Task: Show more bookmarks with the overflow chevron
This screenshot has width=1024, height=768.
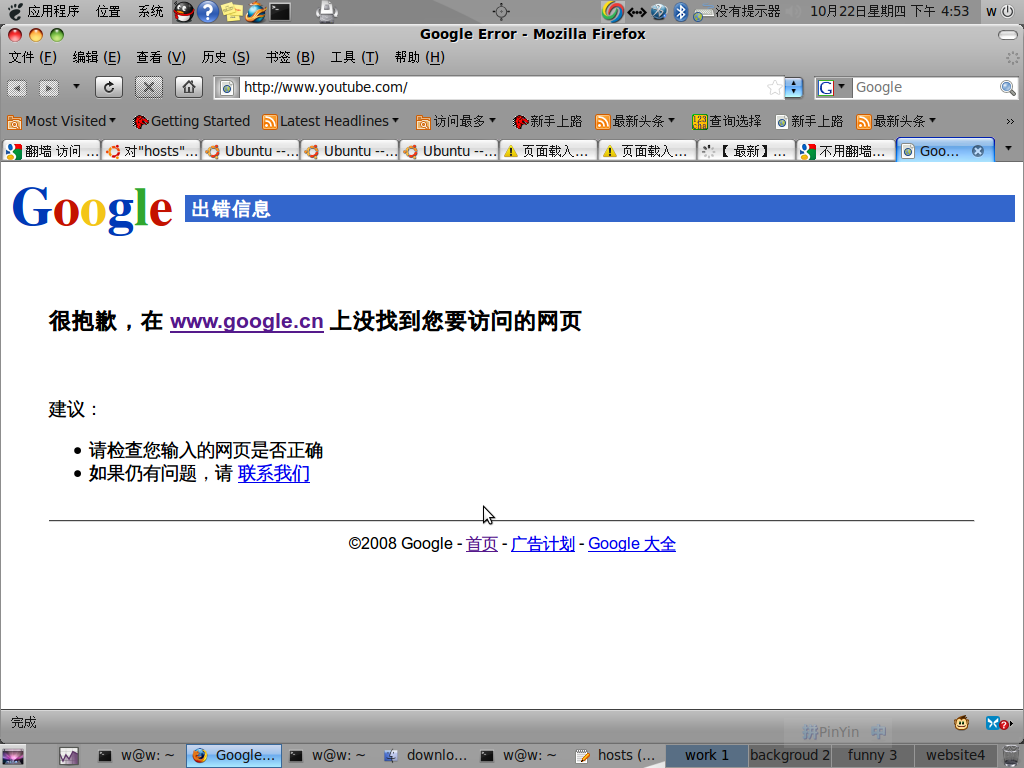Action: [1010, 121]
